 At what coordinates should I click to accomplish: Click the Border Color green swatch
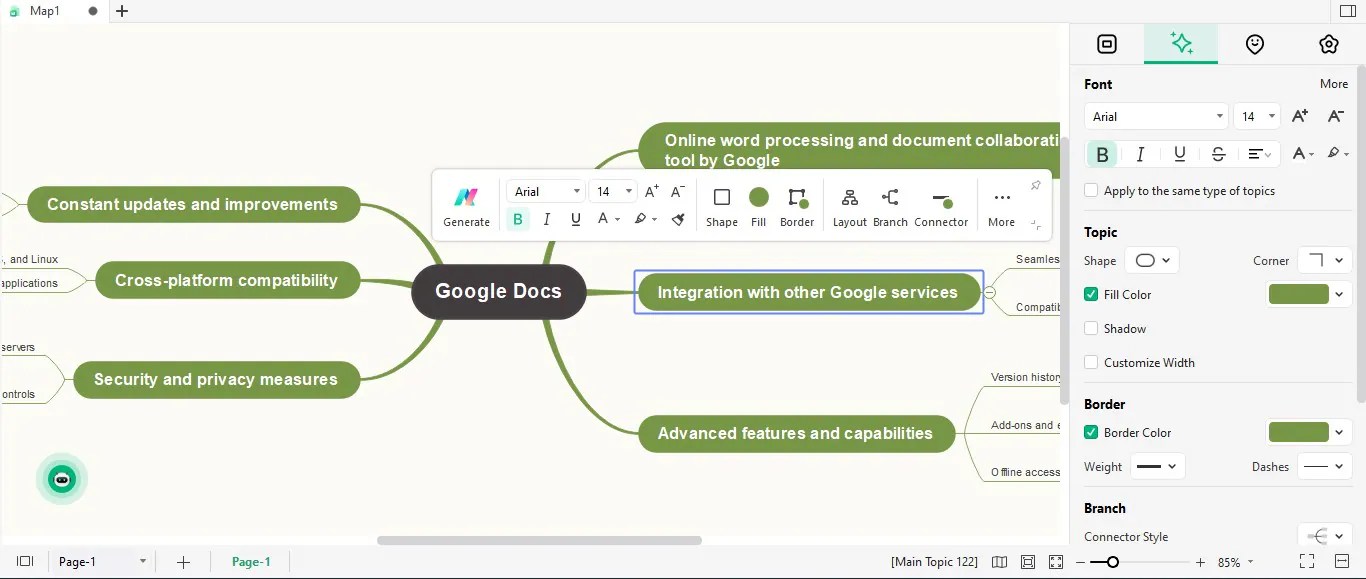click(1298, 432)
